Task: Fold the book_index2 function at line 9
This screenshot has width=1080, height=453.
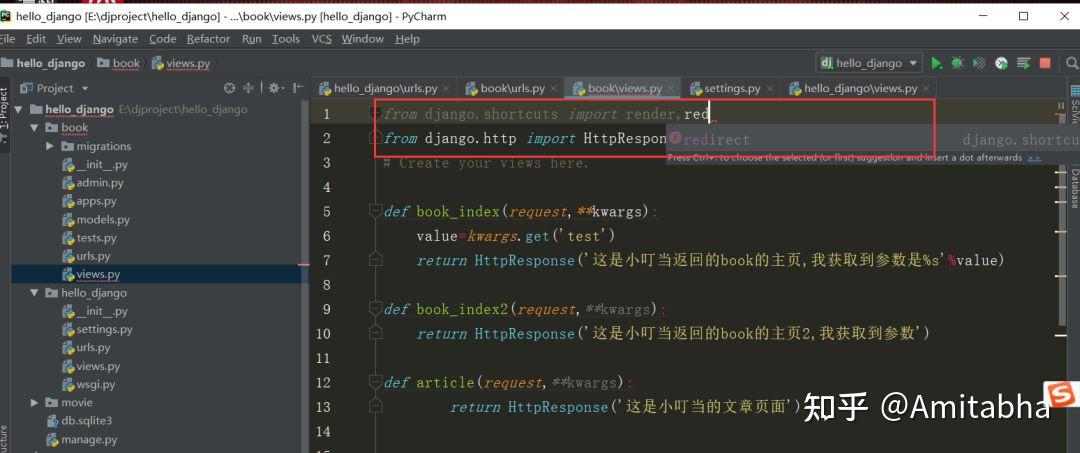Action: tap(375, 308)
